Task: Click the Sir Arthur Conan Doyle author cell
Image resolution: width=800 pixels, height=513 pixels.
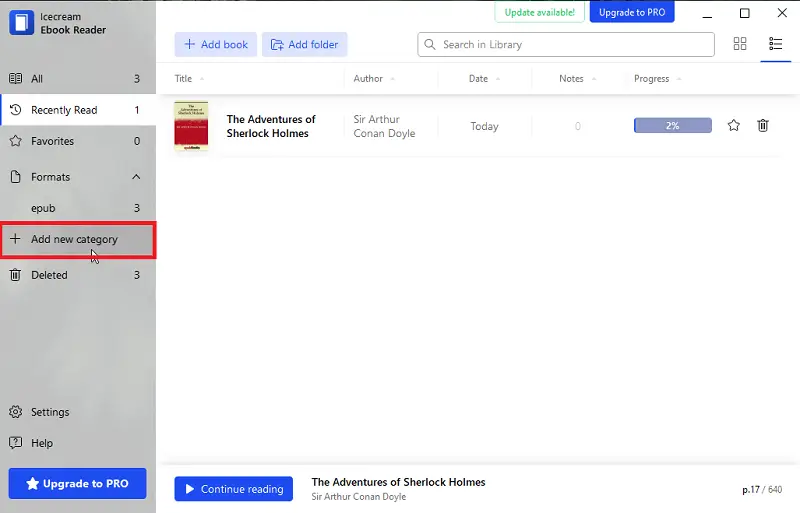Action: tap(384, 126)
